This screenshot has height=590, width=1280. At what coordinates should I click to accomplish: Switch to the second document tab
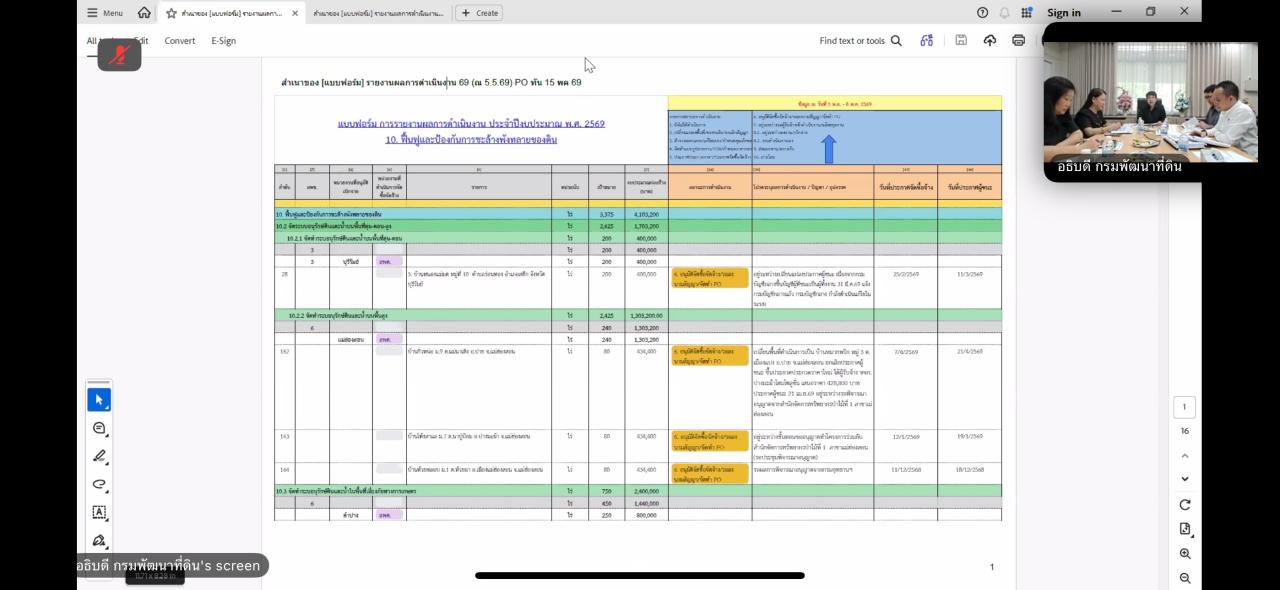(x=378, y=13)
